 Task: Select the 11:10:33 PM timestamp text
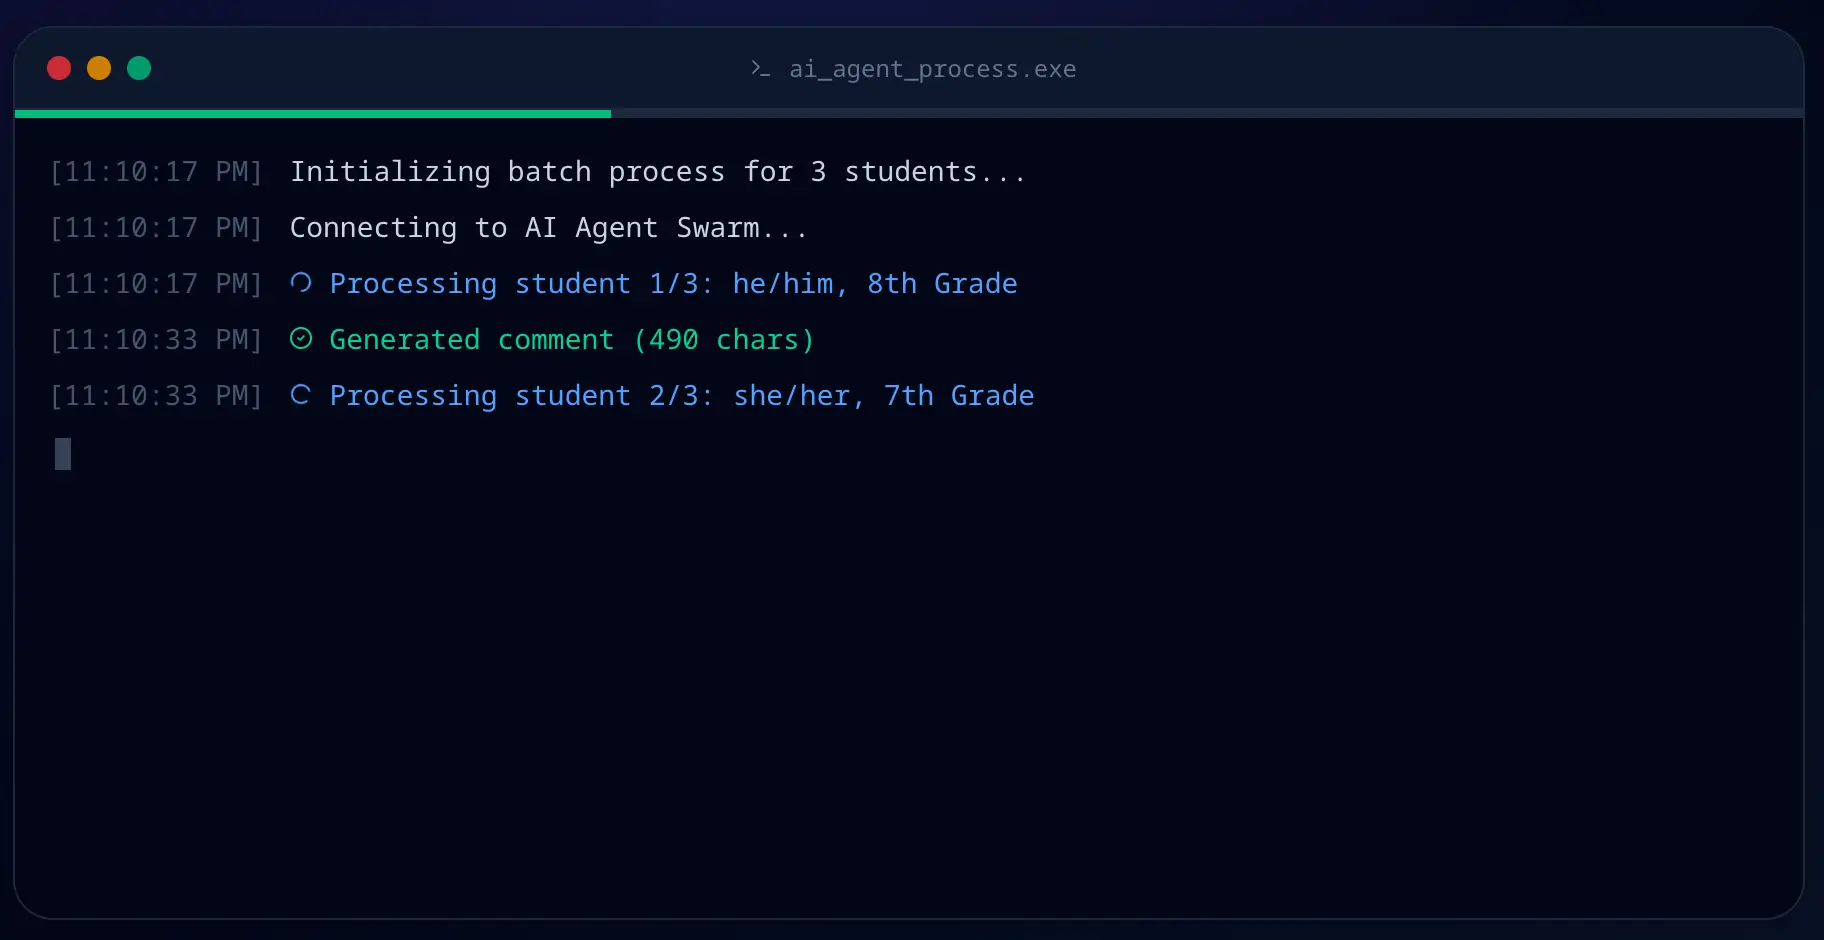[156, 339]
